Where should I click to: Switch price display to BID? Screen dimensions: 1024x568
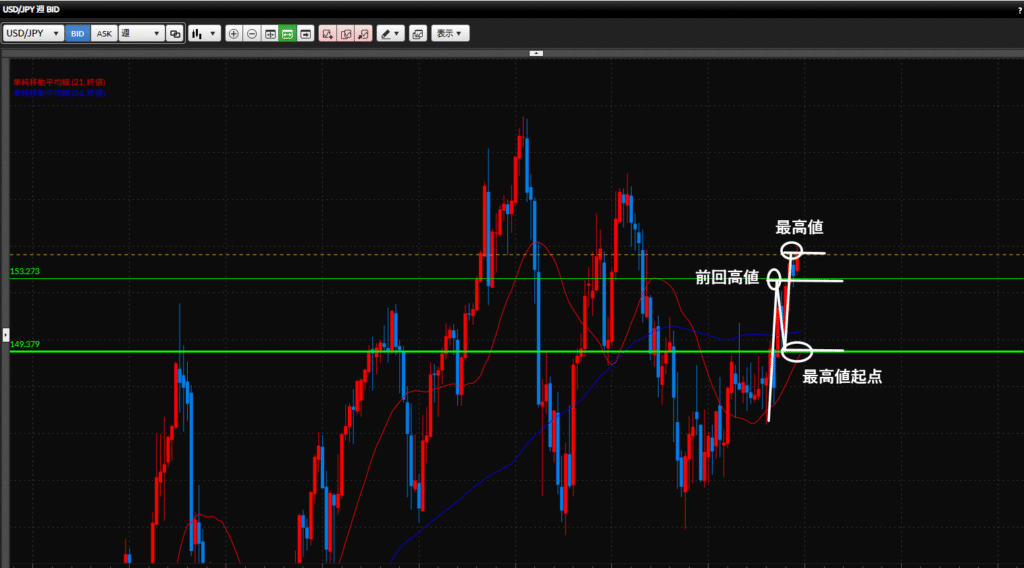tap(78, 33)
